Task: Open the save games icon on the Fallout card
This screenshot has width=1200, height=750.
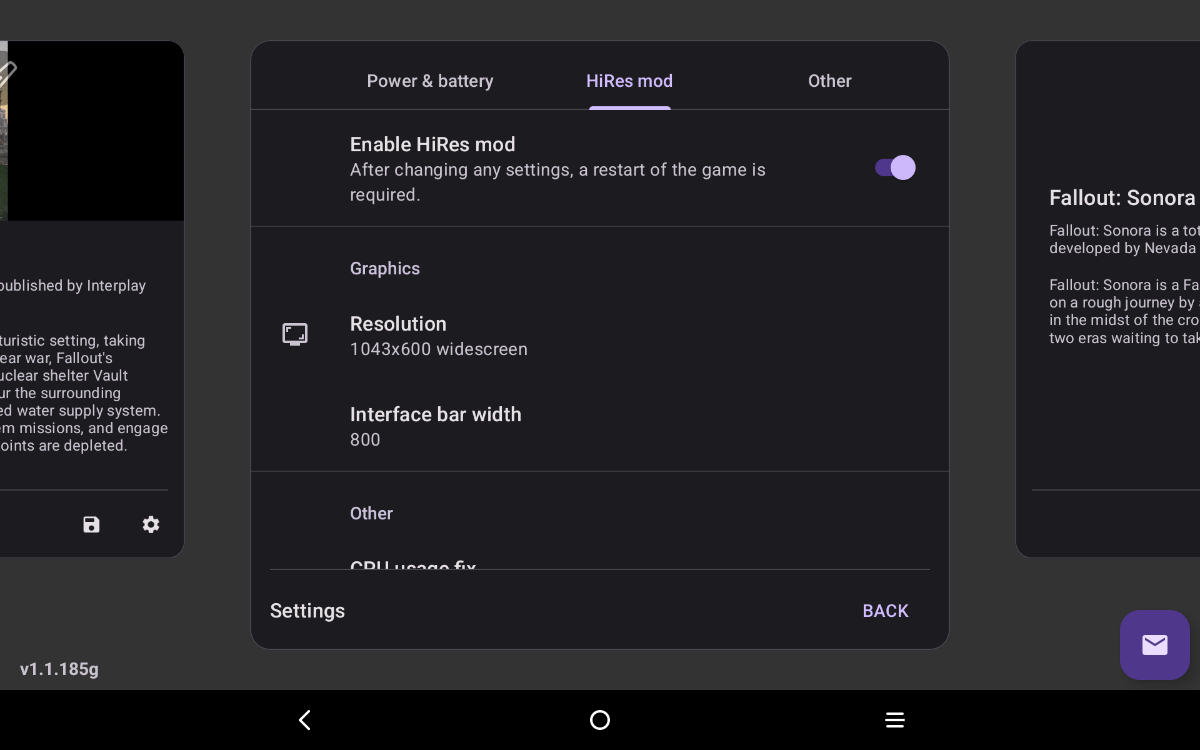Action: 91,524
